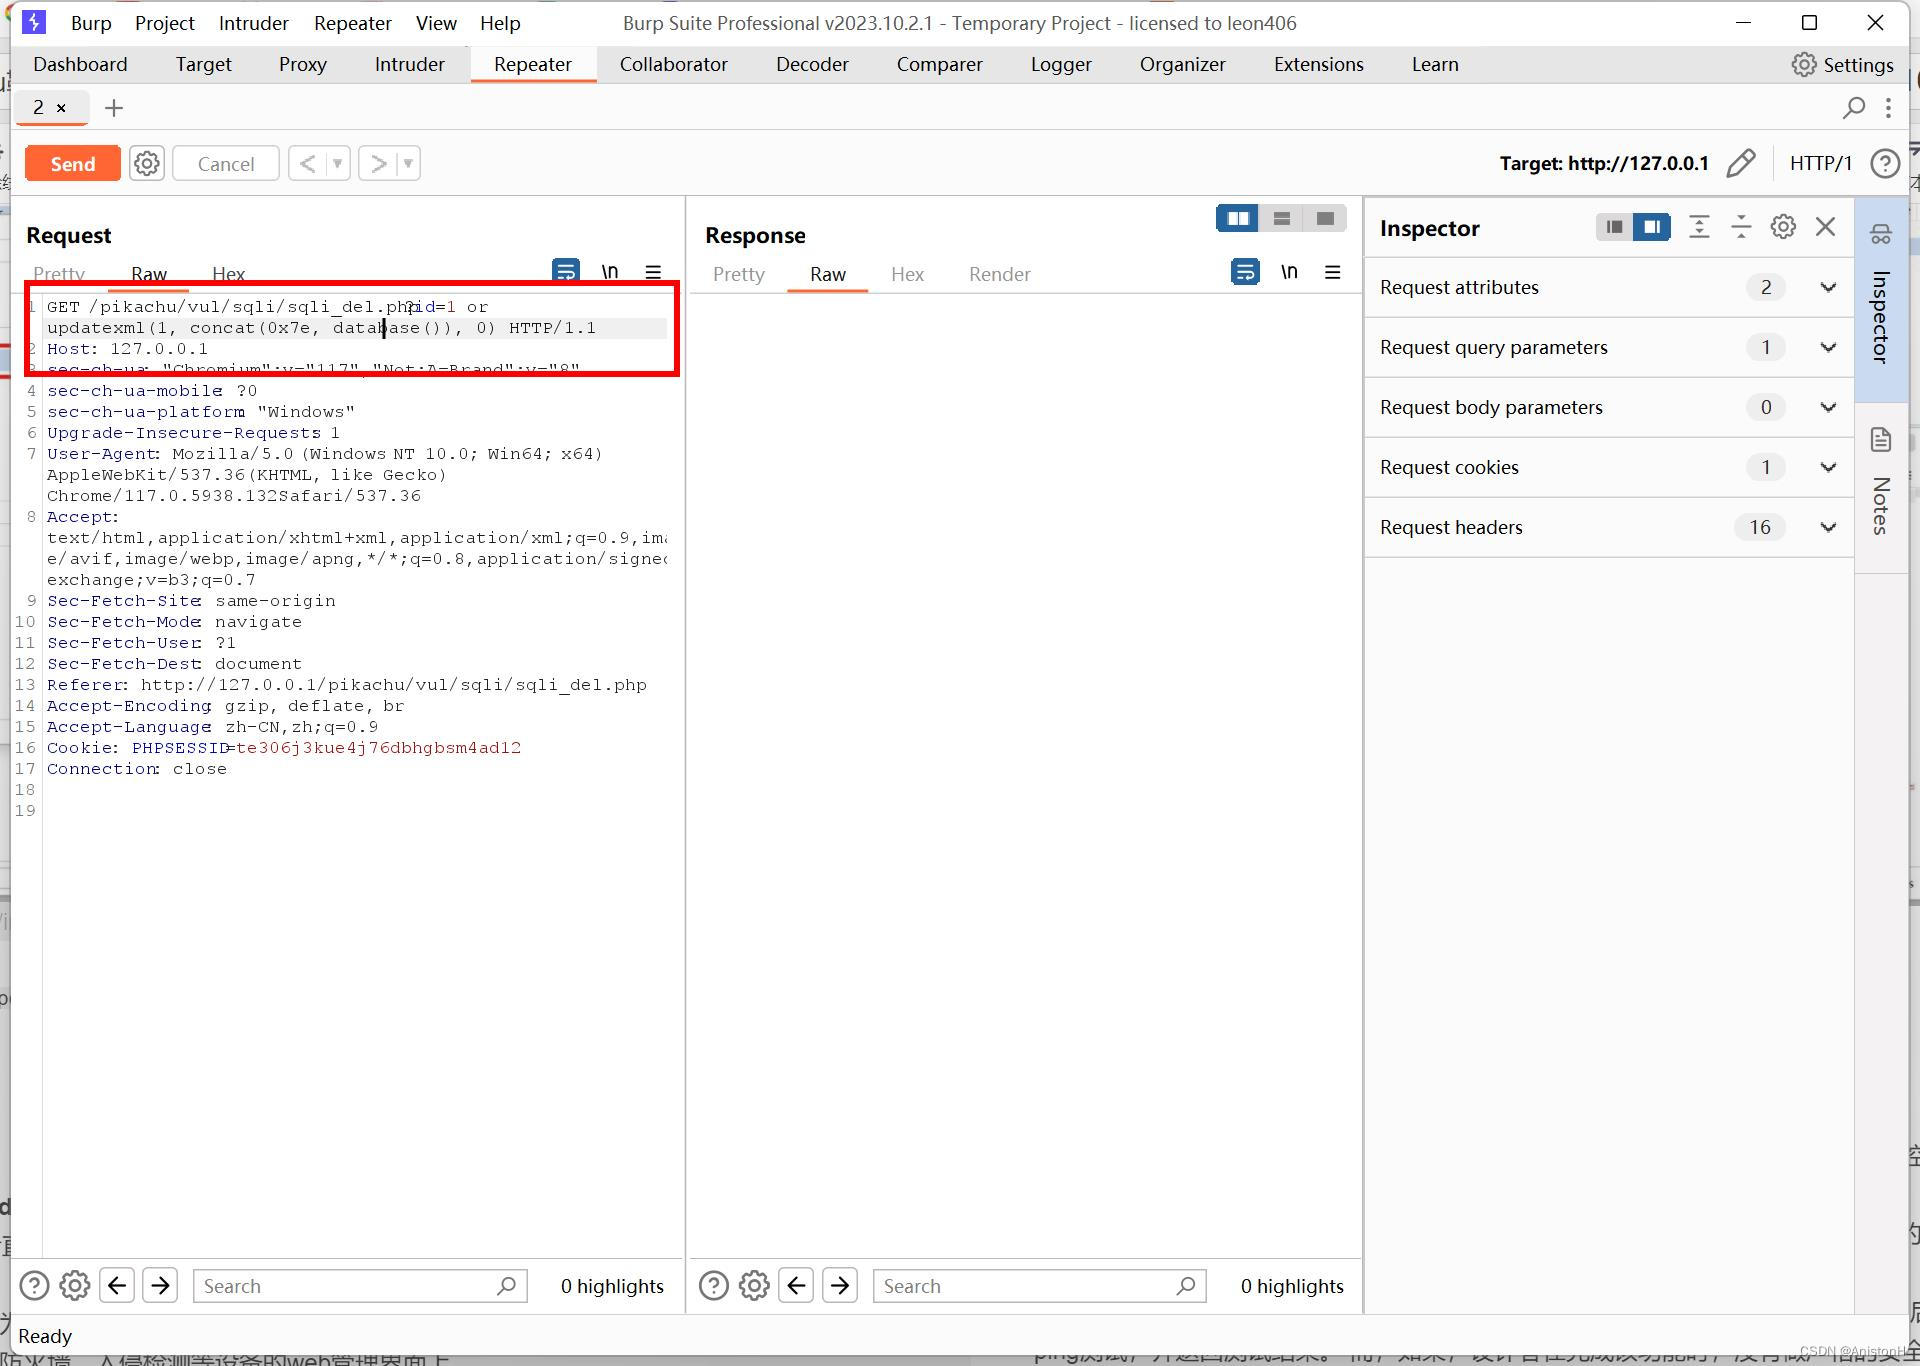Switch to Dashboard tab

tap(80, 65)
